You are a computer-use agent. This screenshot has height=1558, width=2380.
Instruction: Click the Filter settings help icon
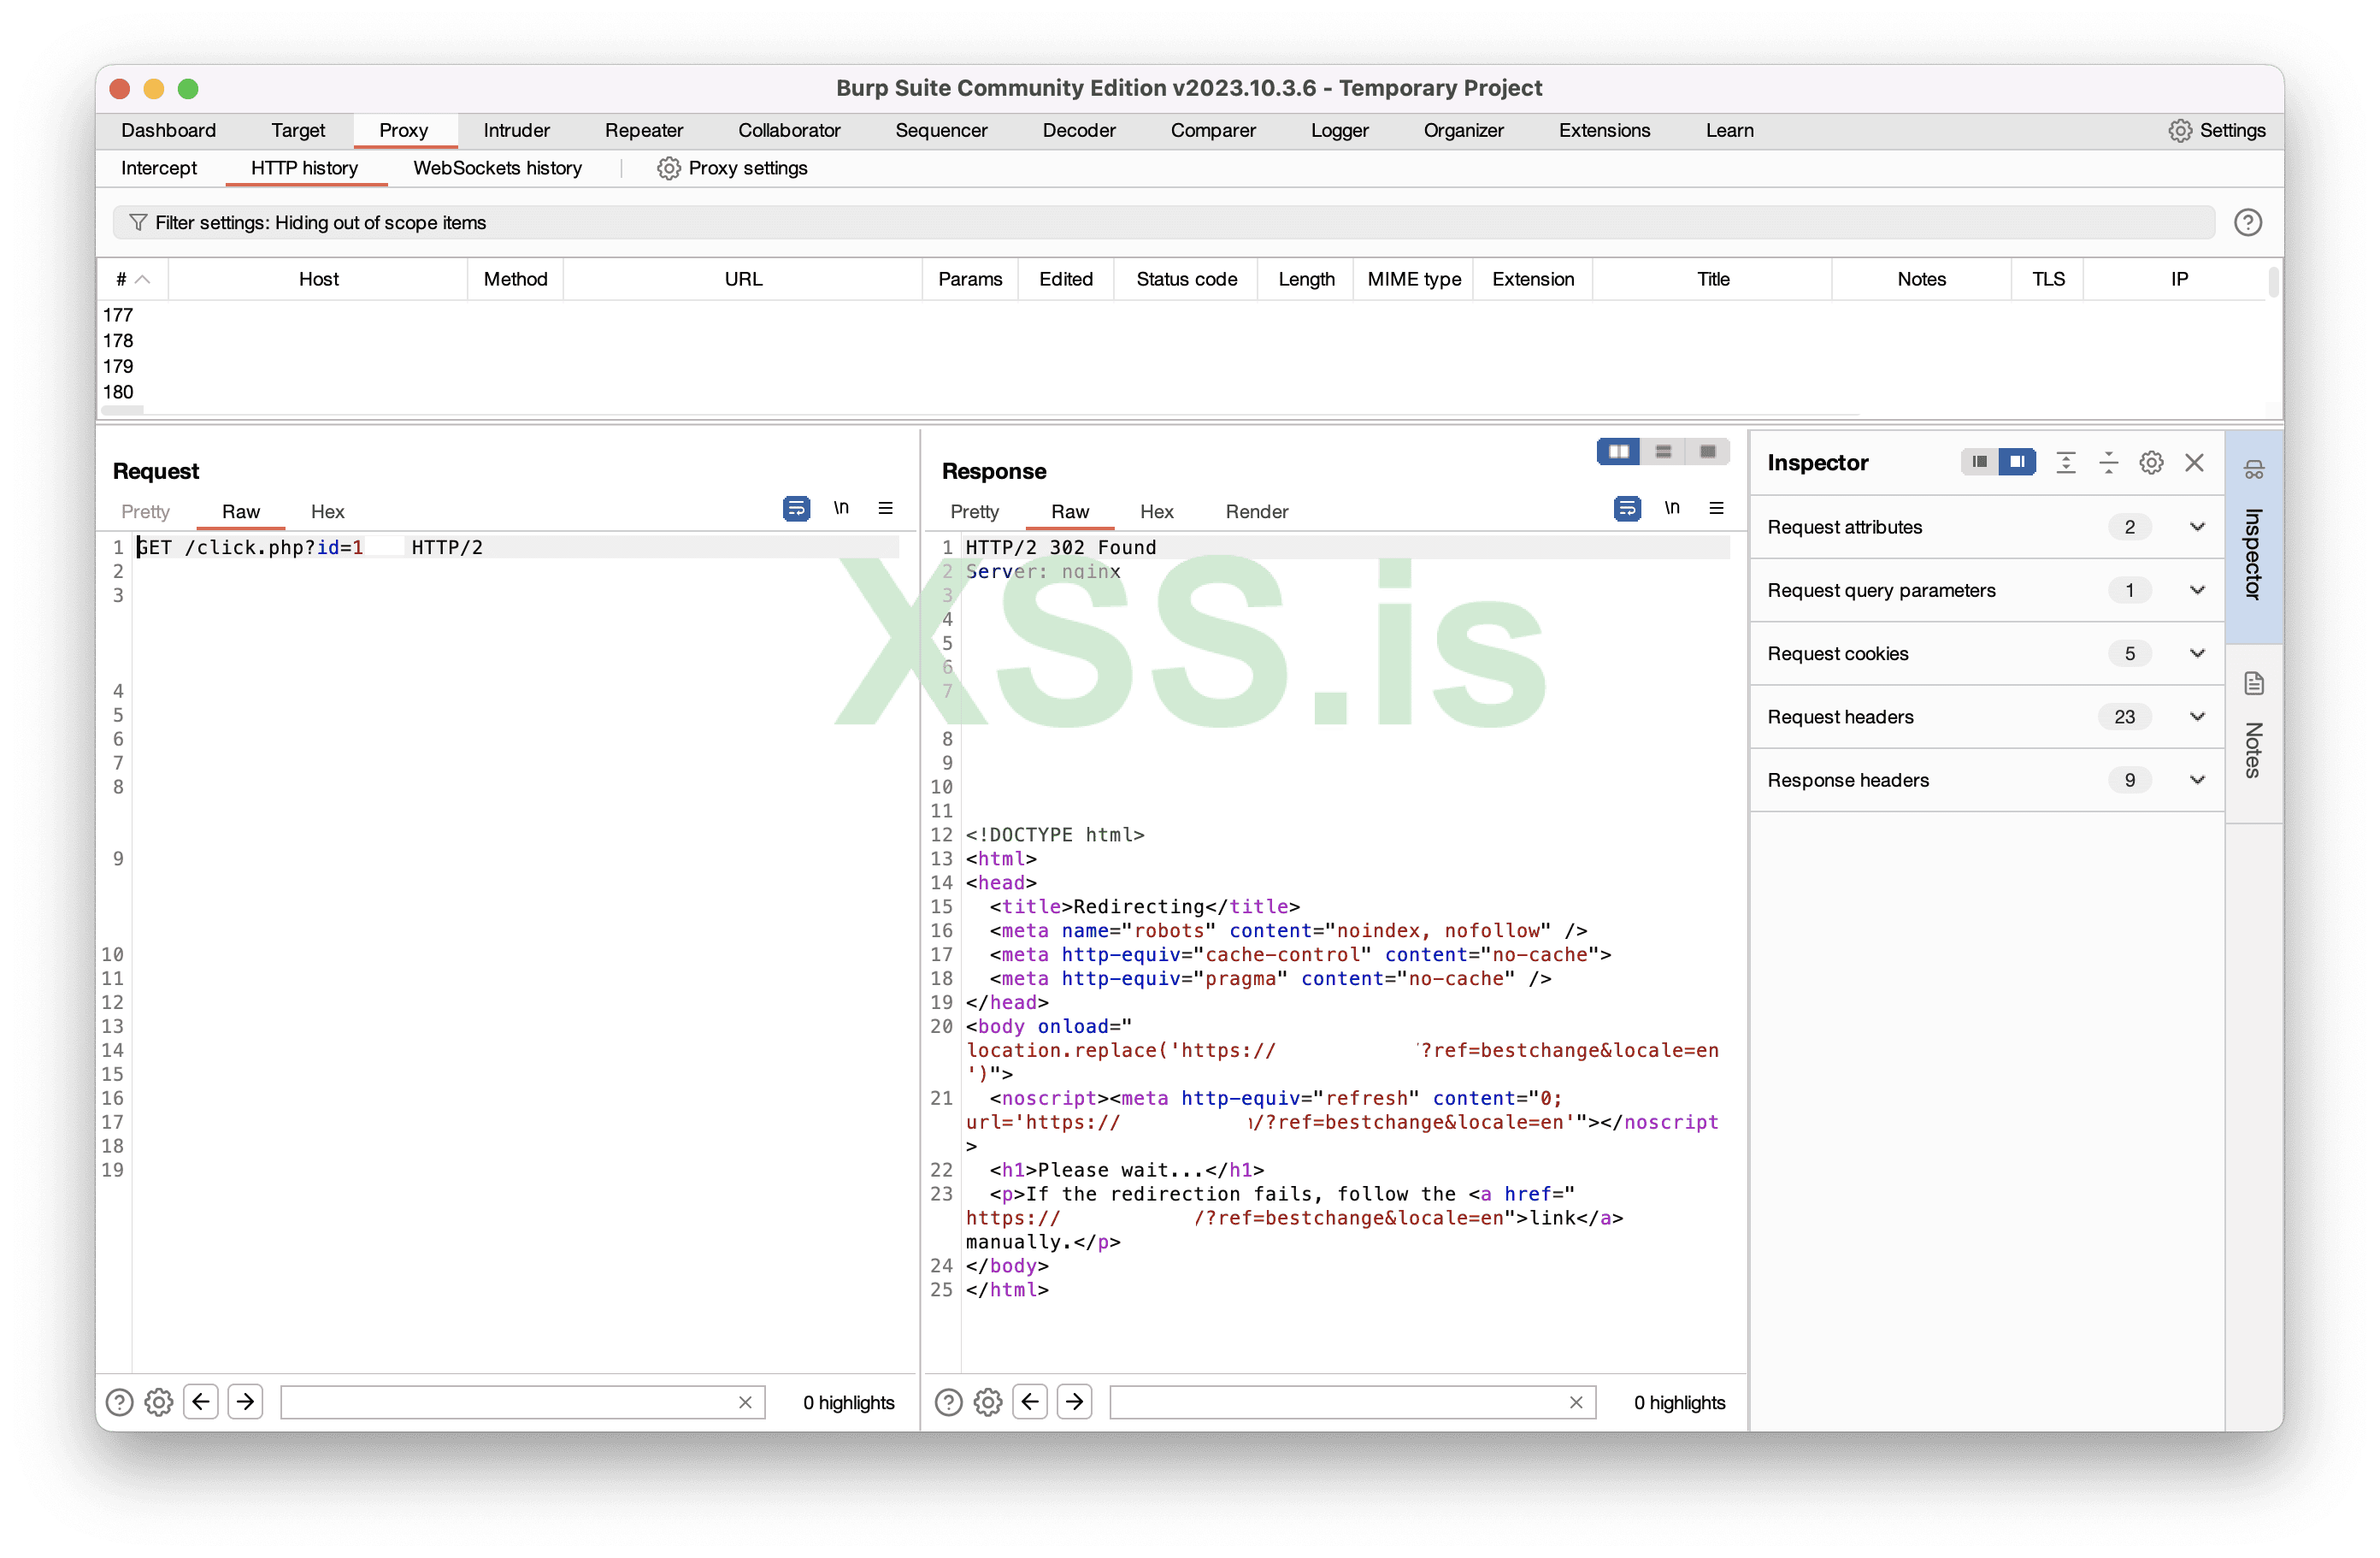tap(2247, 222)
